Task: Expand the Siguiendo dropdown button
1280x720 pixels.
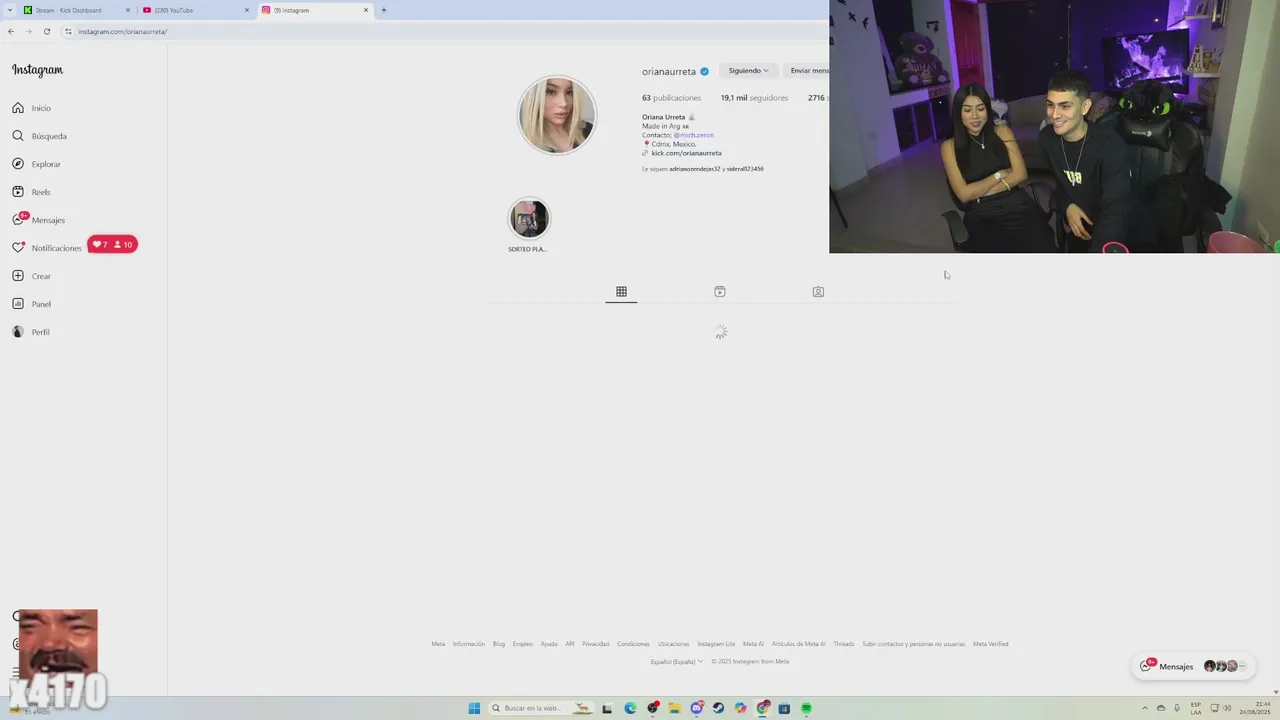Action: 748,71
